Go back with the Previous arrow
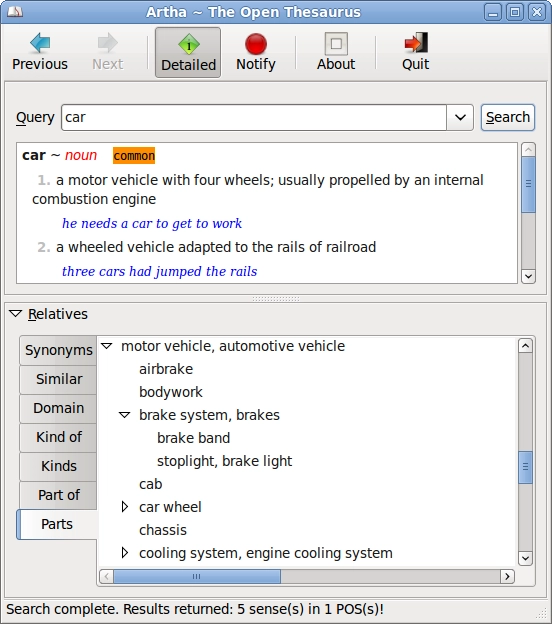 (x=40, y=43)
